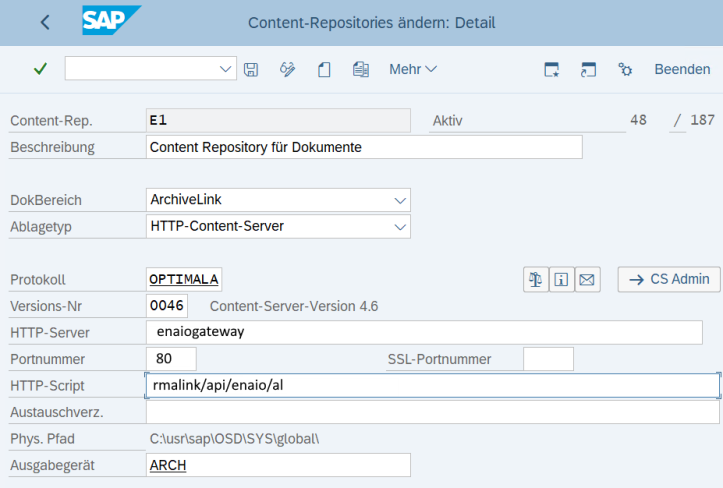Toggle display/change mode pencil icon
Image resolution: width=723 pixels, height=488 pixels.
[288, 69]
